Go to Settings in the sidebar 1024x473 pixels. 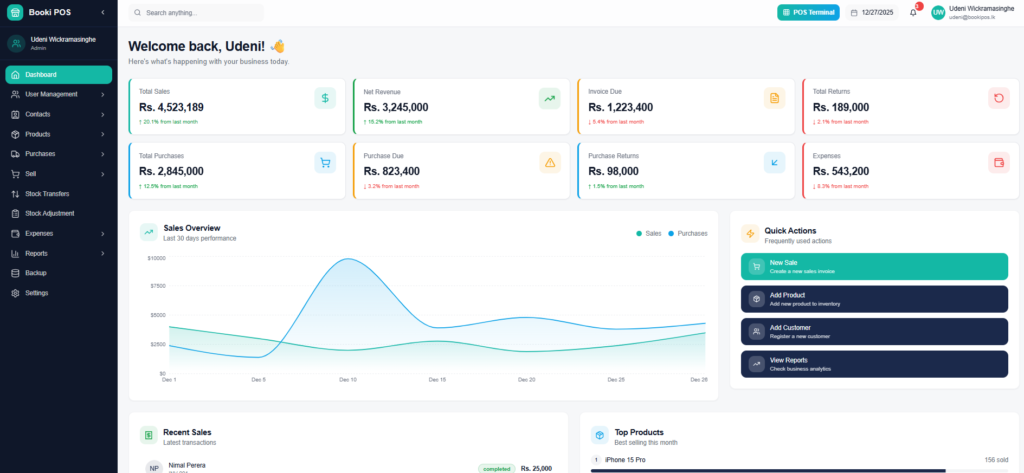click(x=36, y=293)
